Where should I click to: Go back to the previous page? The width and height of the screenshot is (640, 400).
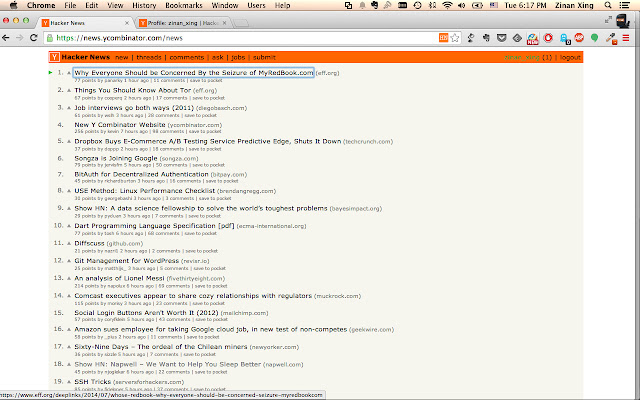pos(6,38)
